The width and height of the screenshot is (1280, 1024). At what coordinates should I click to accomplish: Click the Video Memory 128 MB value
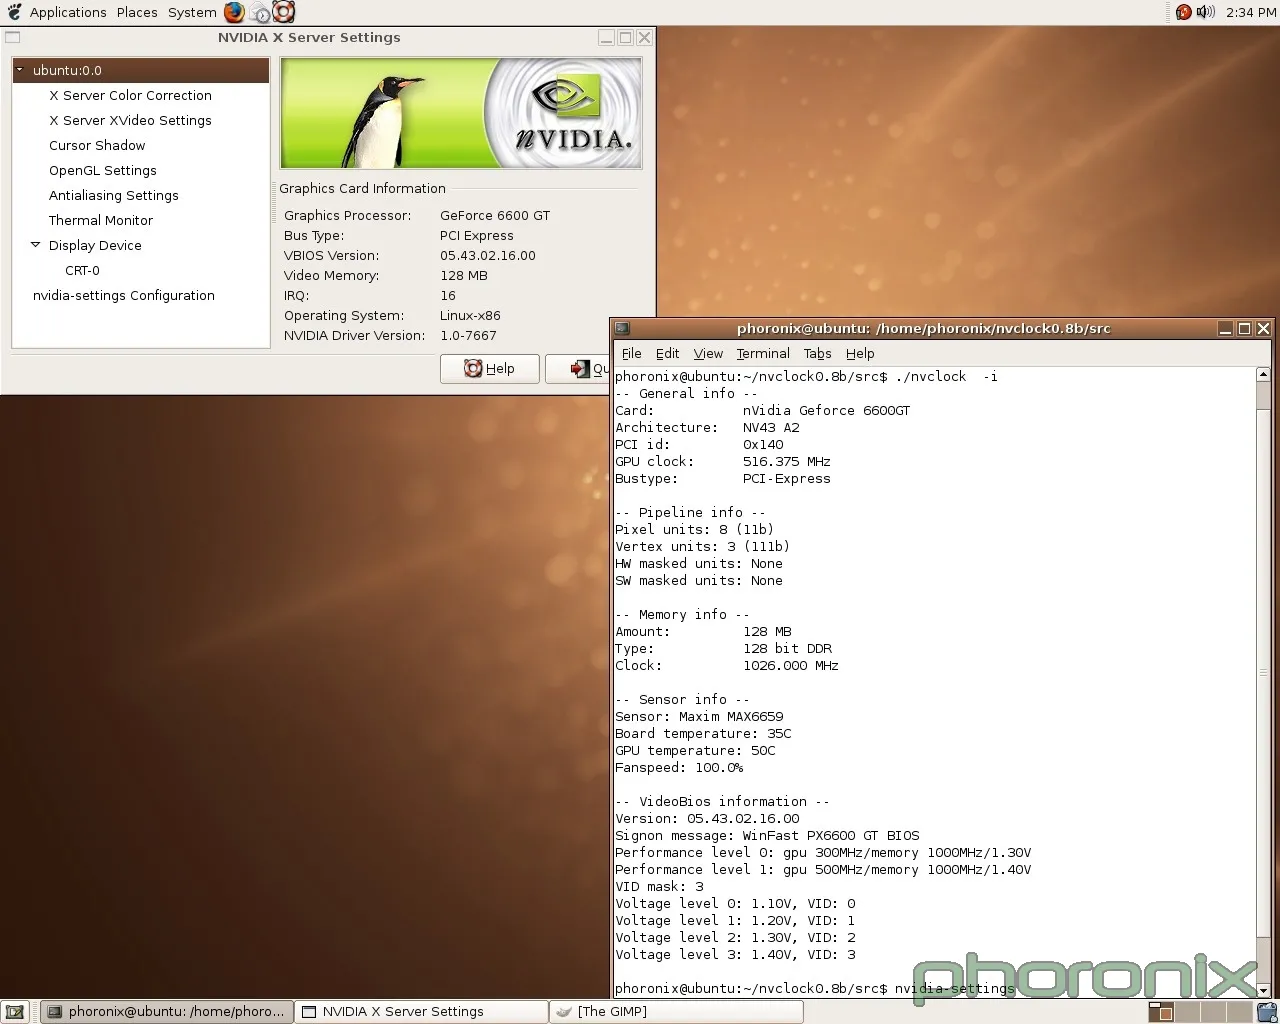[464, 275]
